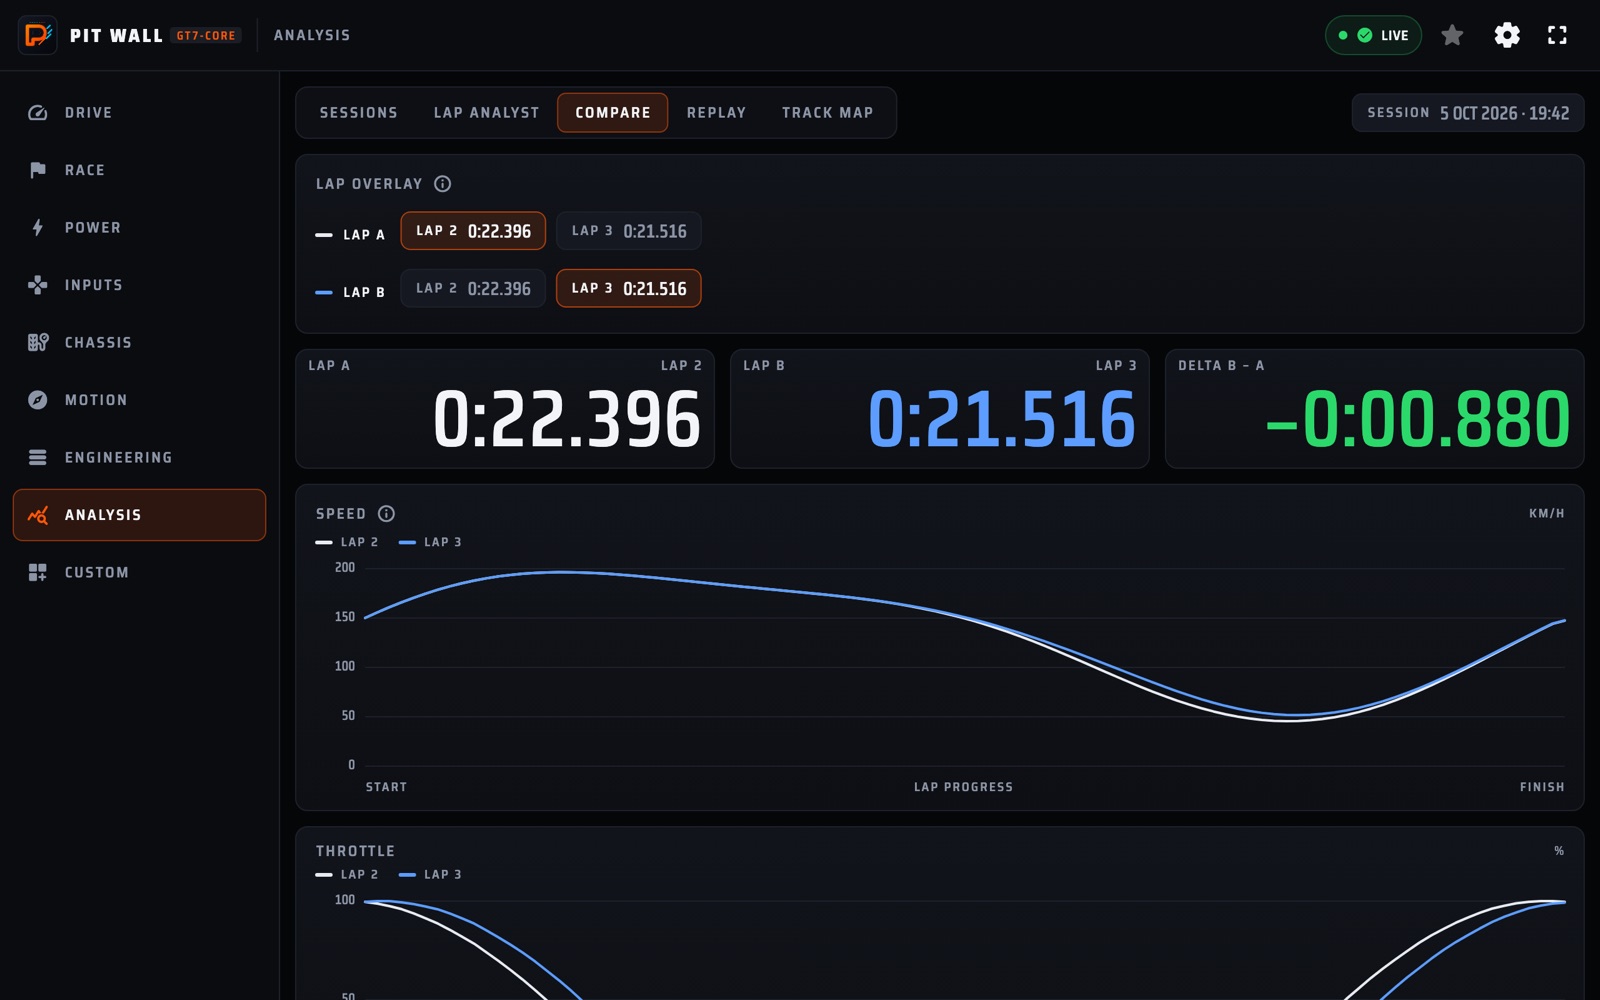1600x1000 pixels.
Task: Select the Race flag icon
Action: click(38, 170)
